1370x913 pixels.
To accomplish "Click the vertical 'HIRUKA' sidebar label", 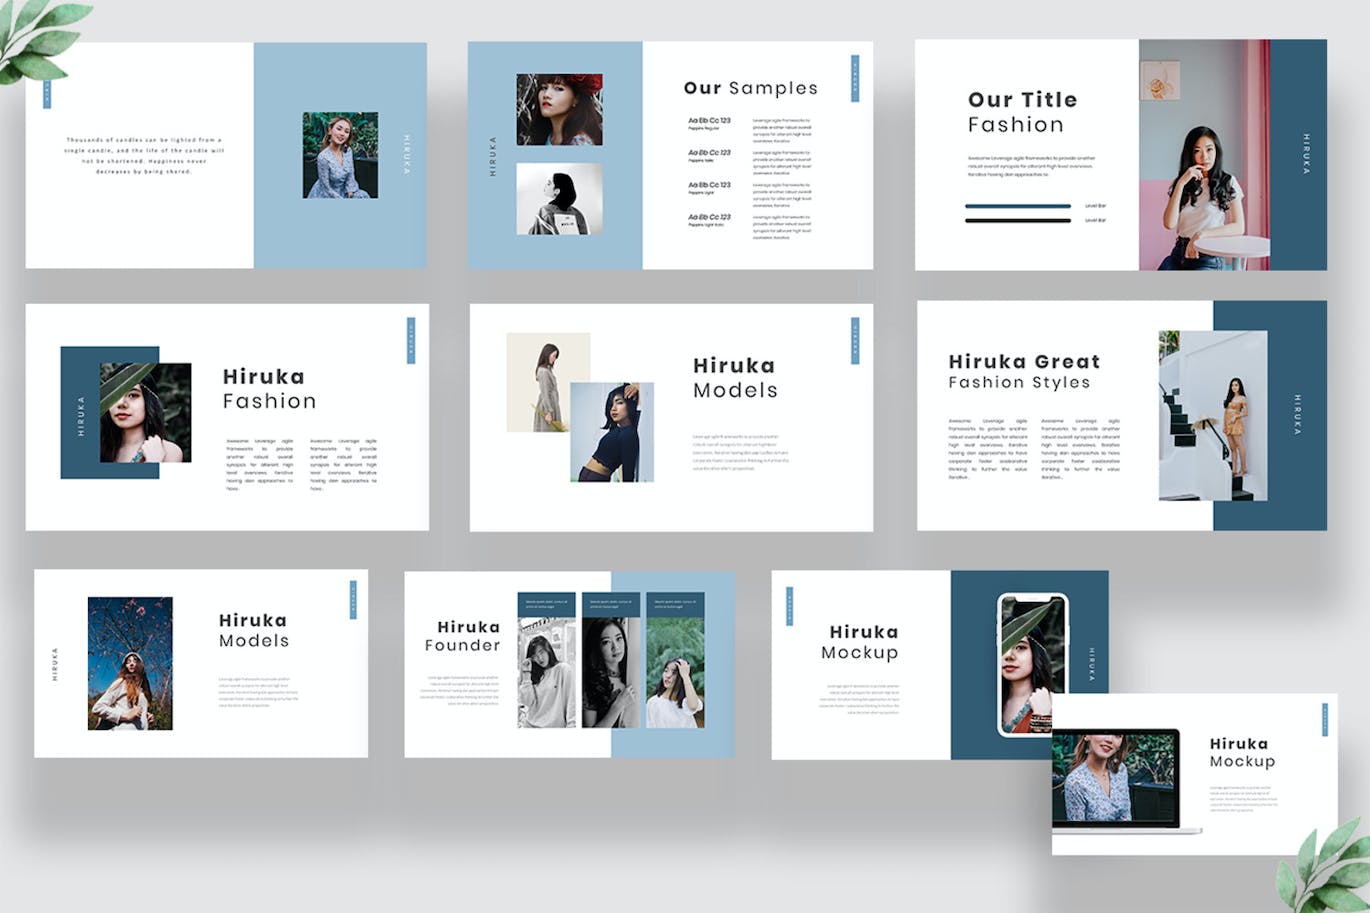I will coord(1304,155).
